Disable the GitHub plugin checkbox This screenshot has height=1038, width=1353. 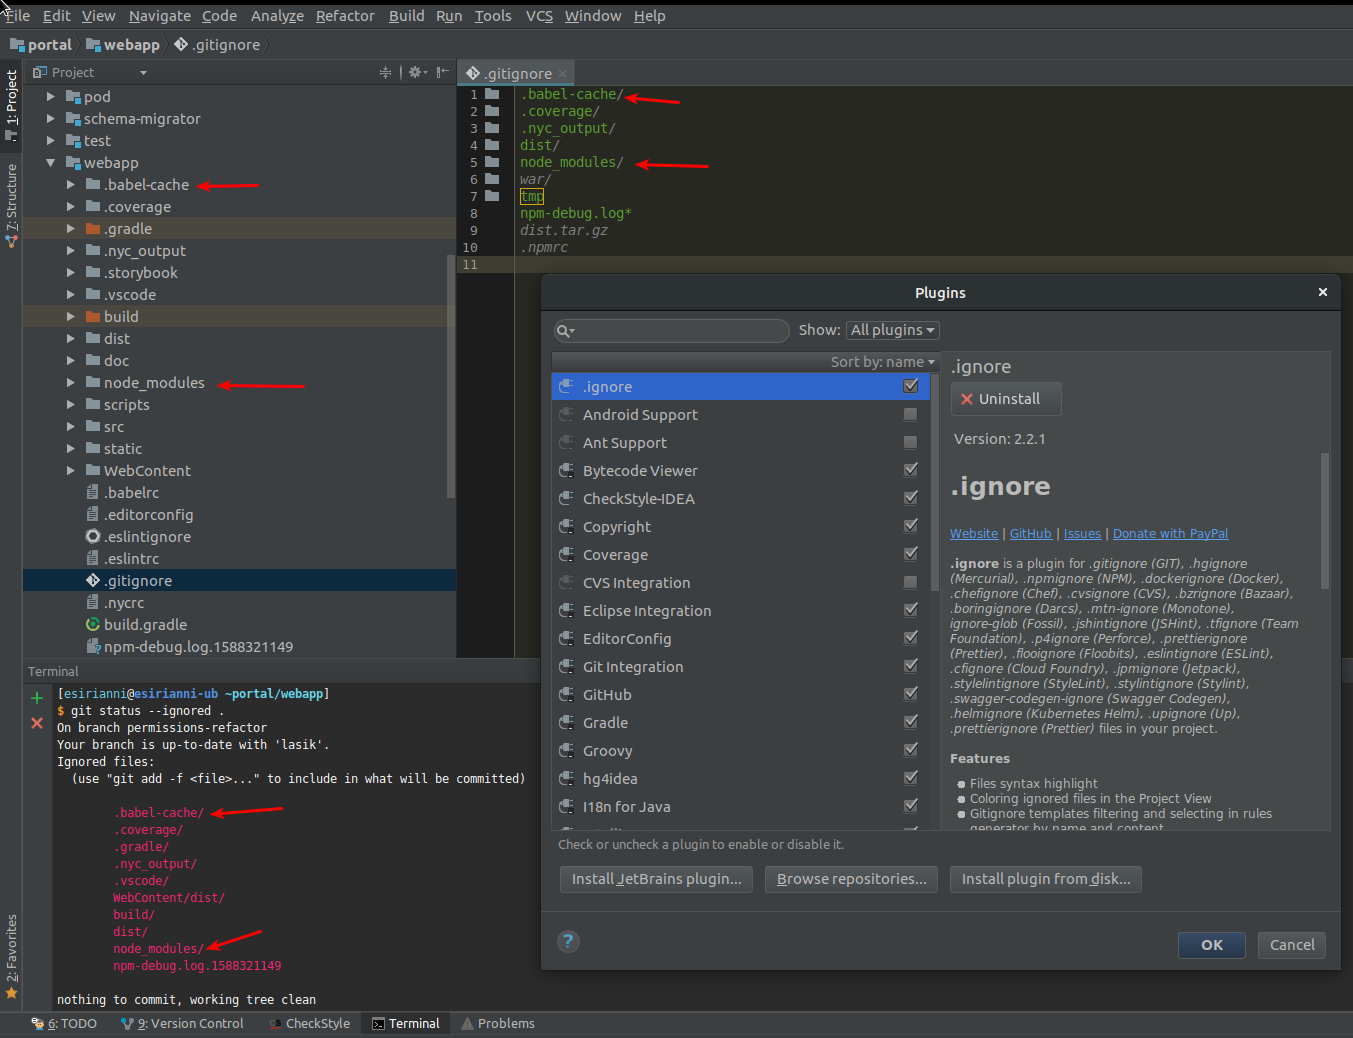tap(910, 693)
